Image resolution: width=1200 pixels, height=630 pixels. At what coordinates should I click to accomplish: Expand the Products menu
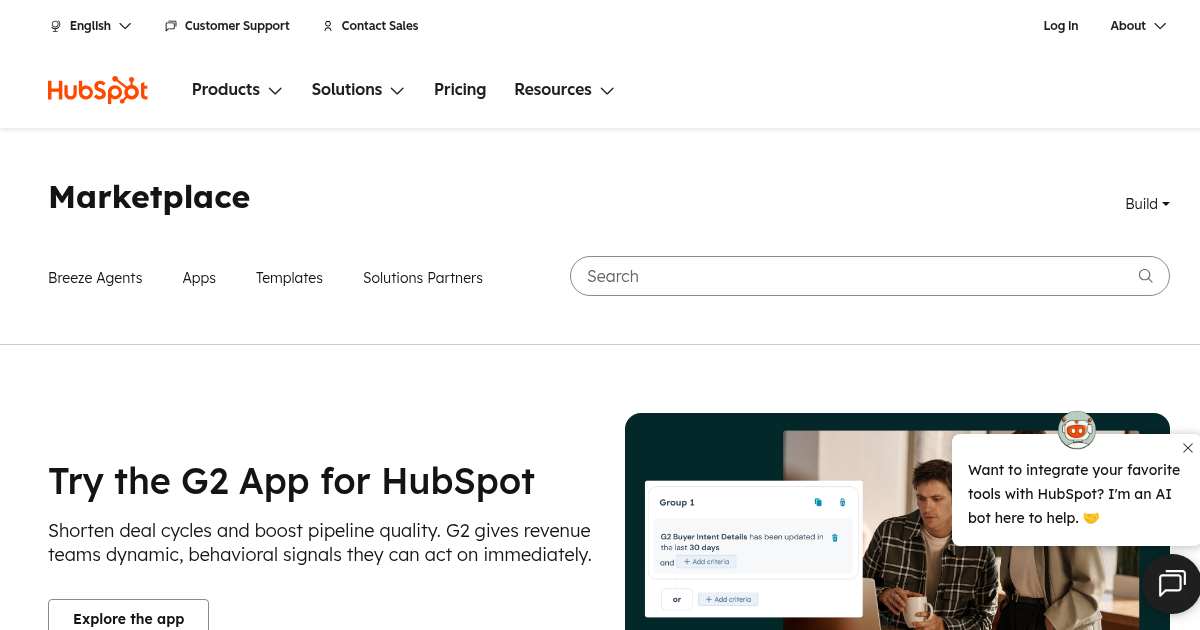point(237,90)
